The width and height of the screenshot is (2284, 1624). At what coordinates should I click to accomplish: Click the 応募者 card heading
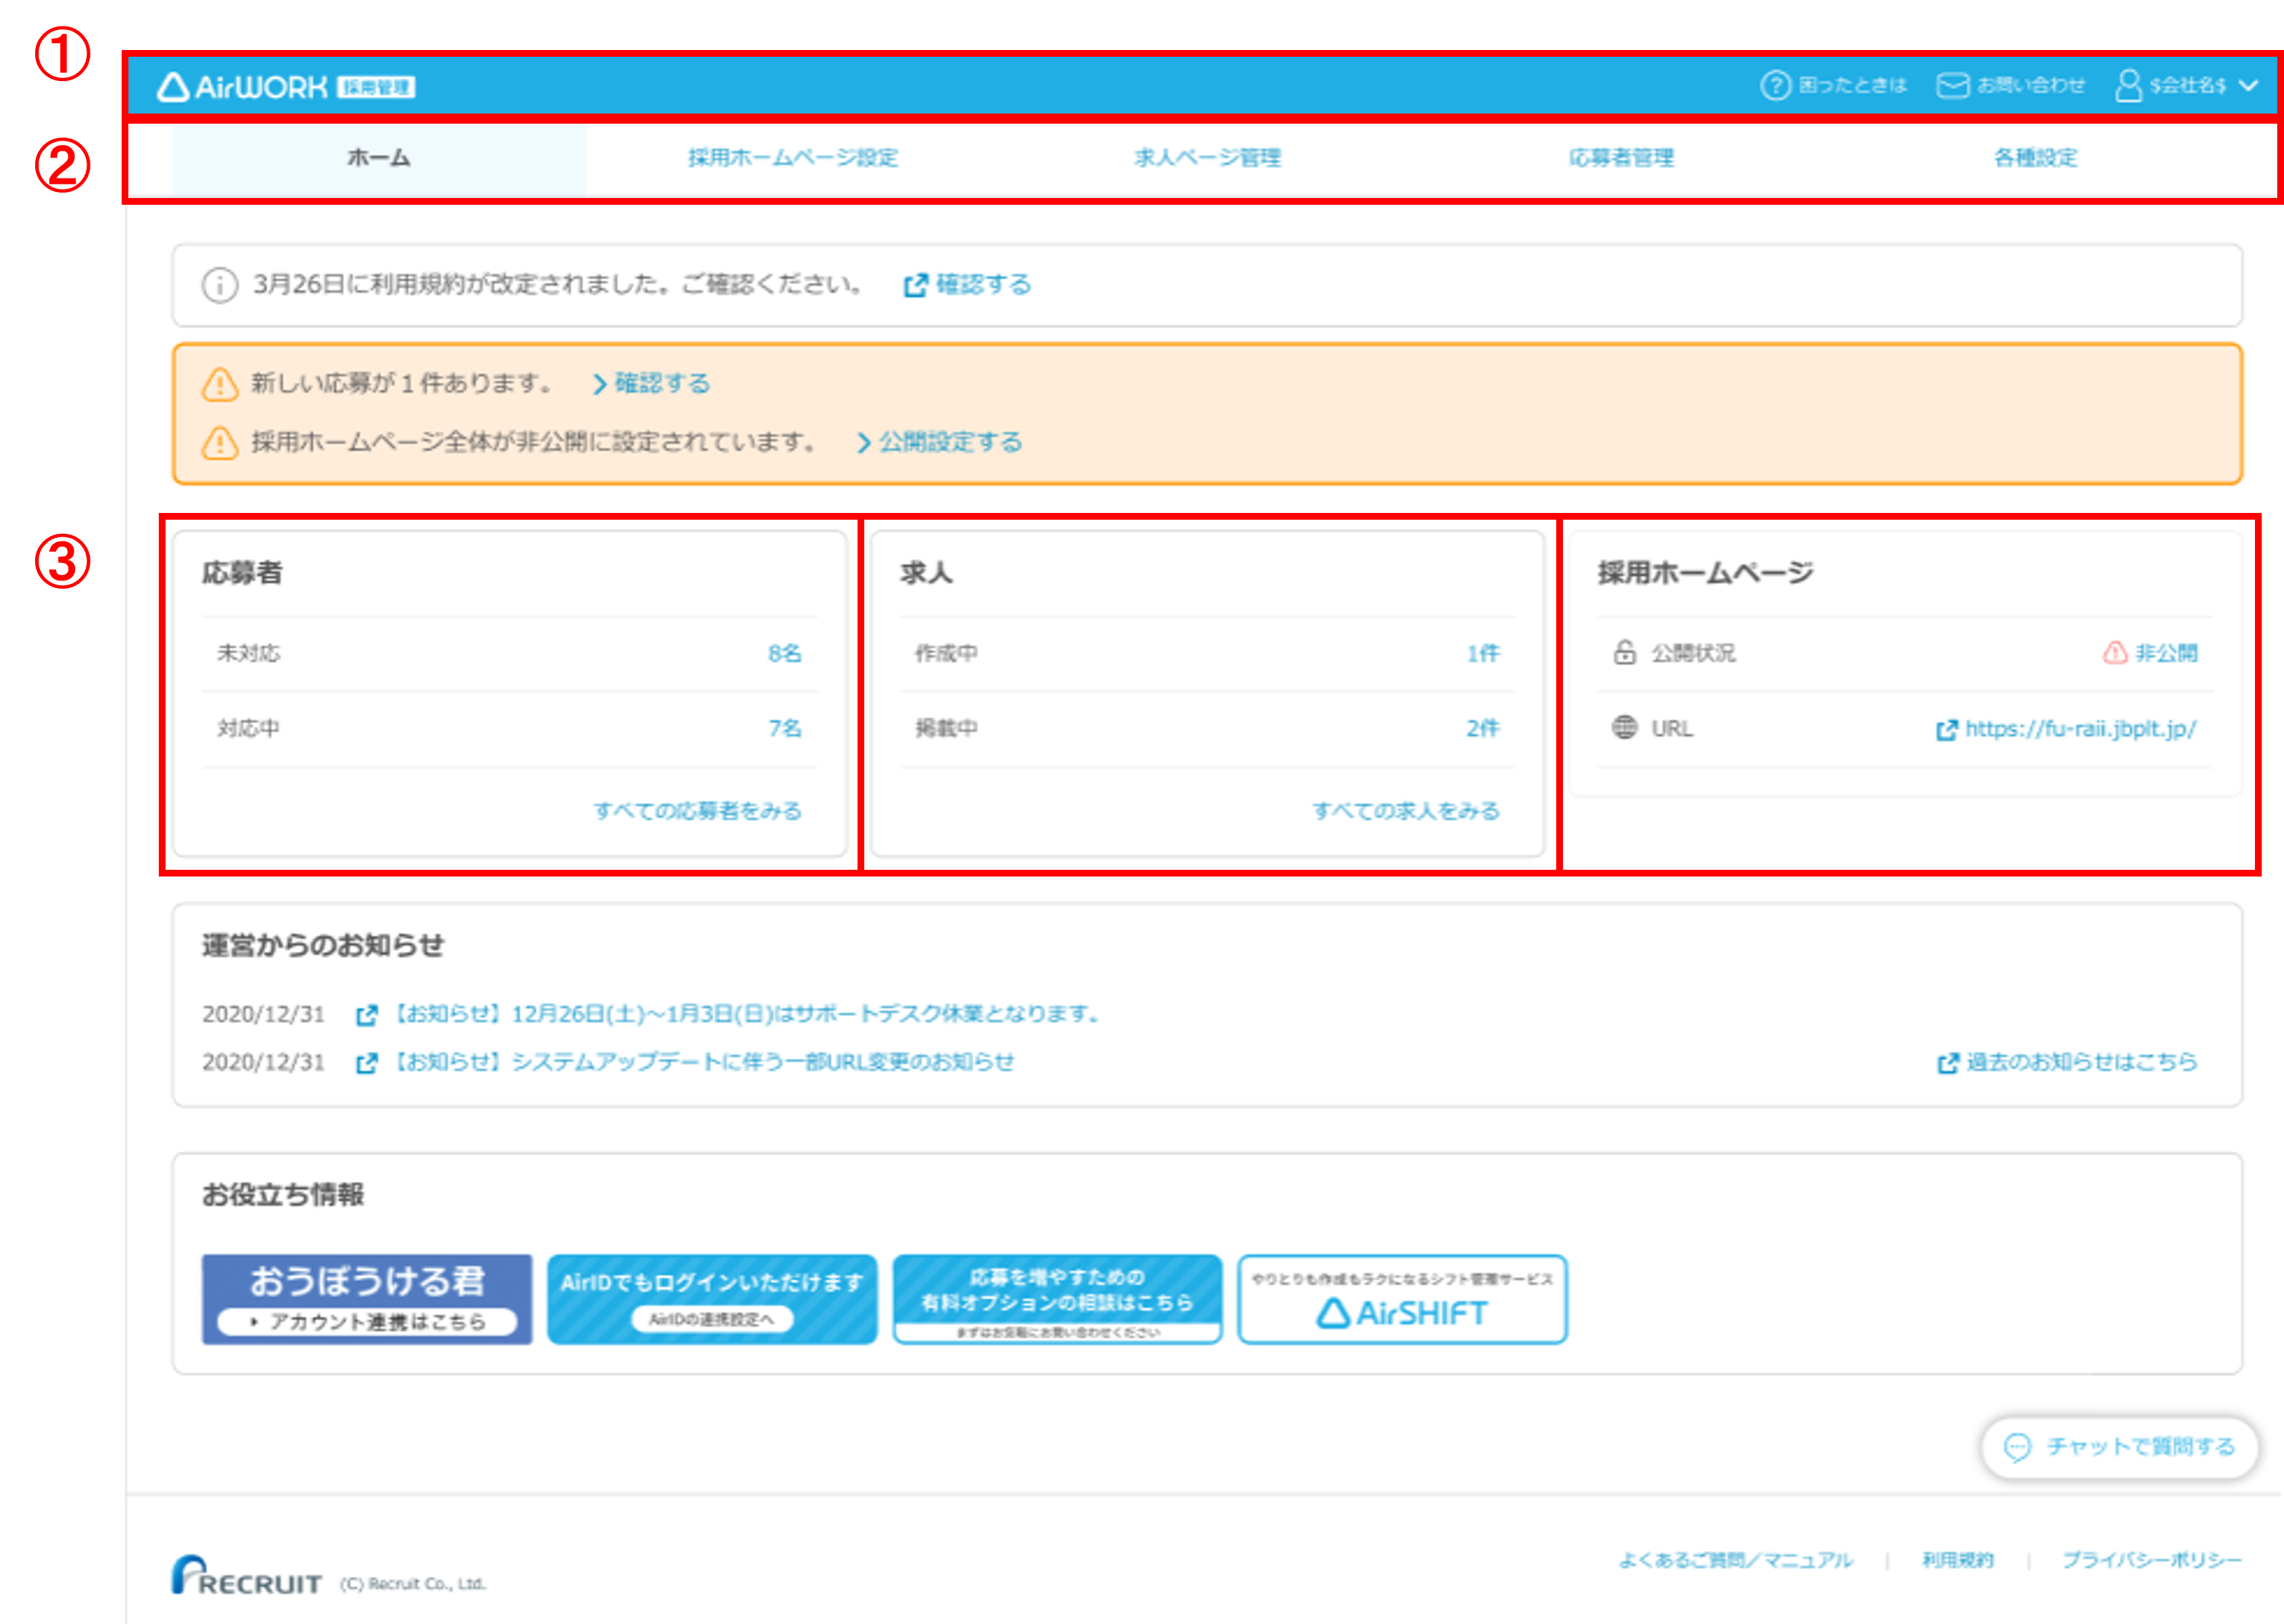(x=242, y=573)
